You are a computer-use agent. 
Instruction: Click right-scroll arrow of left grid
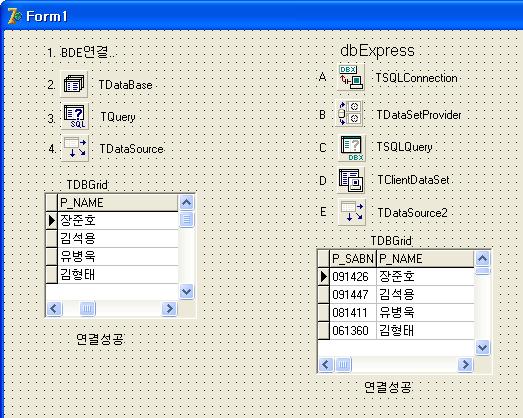pos(169,309)
